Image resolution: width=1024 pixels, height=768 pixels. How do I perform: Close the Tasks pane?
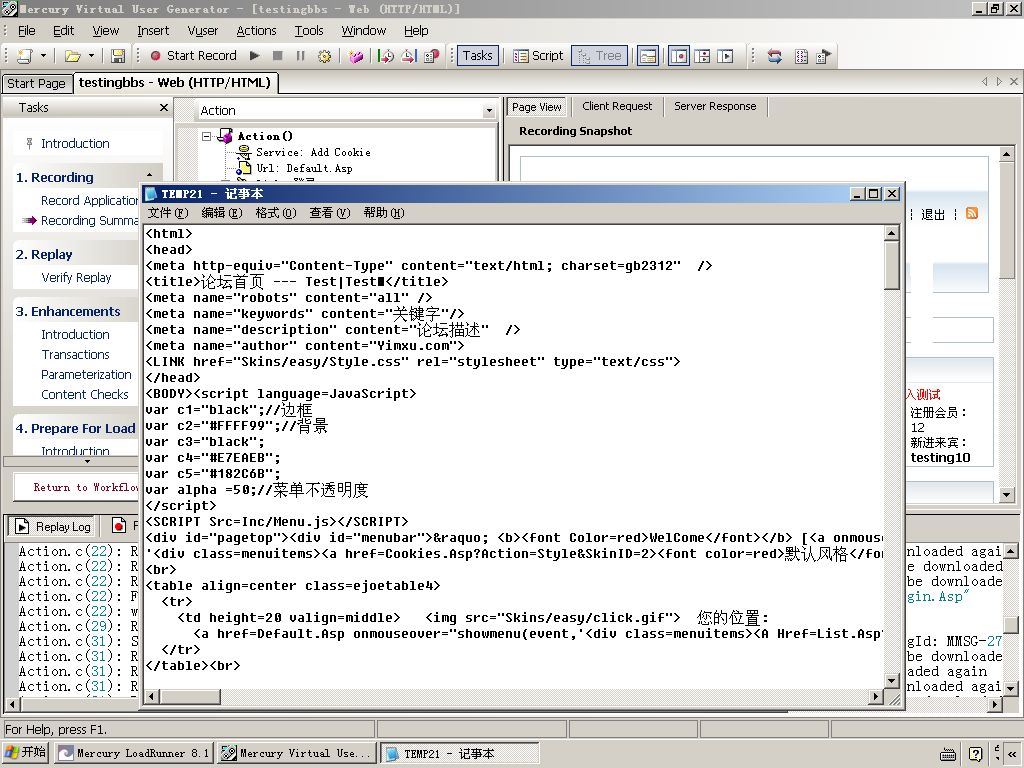tap(164, 108)
